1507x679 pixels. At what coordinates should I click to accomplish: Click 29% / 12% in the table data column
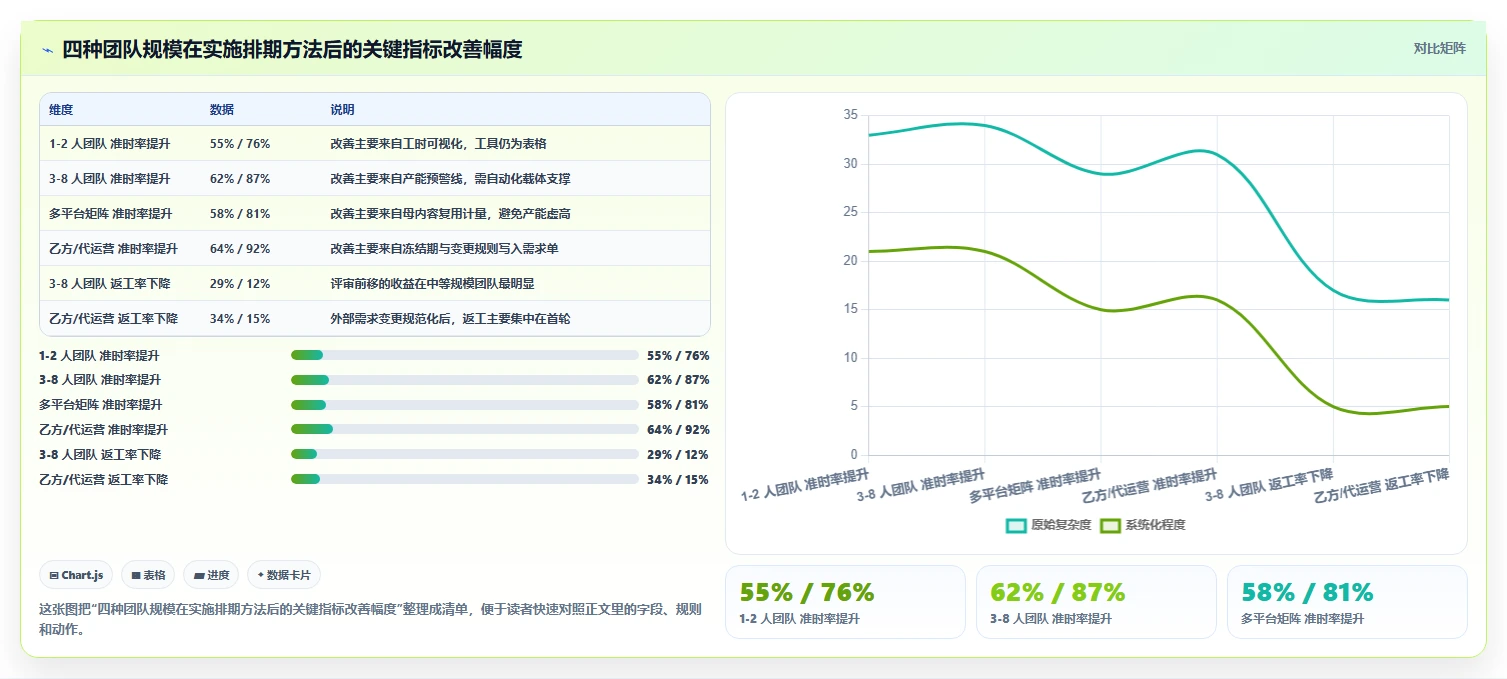[240, 283]
